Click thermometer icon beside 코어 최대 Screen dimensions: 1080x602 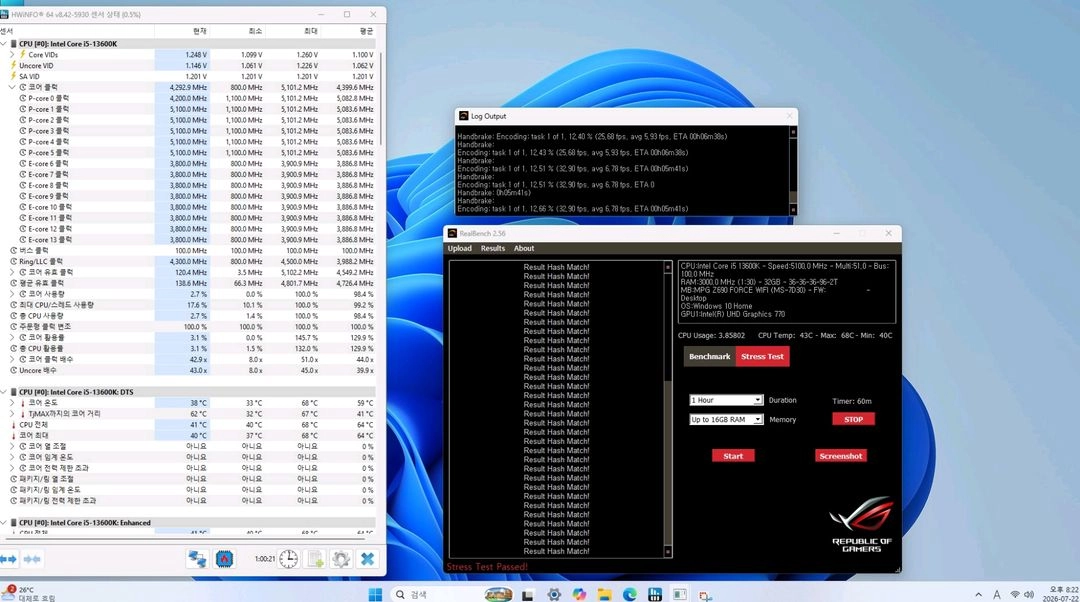(13, 436)
